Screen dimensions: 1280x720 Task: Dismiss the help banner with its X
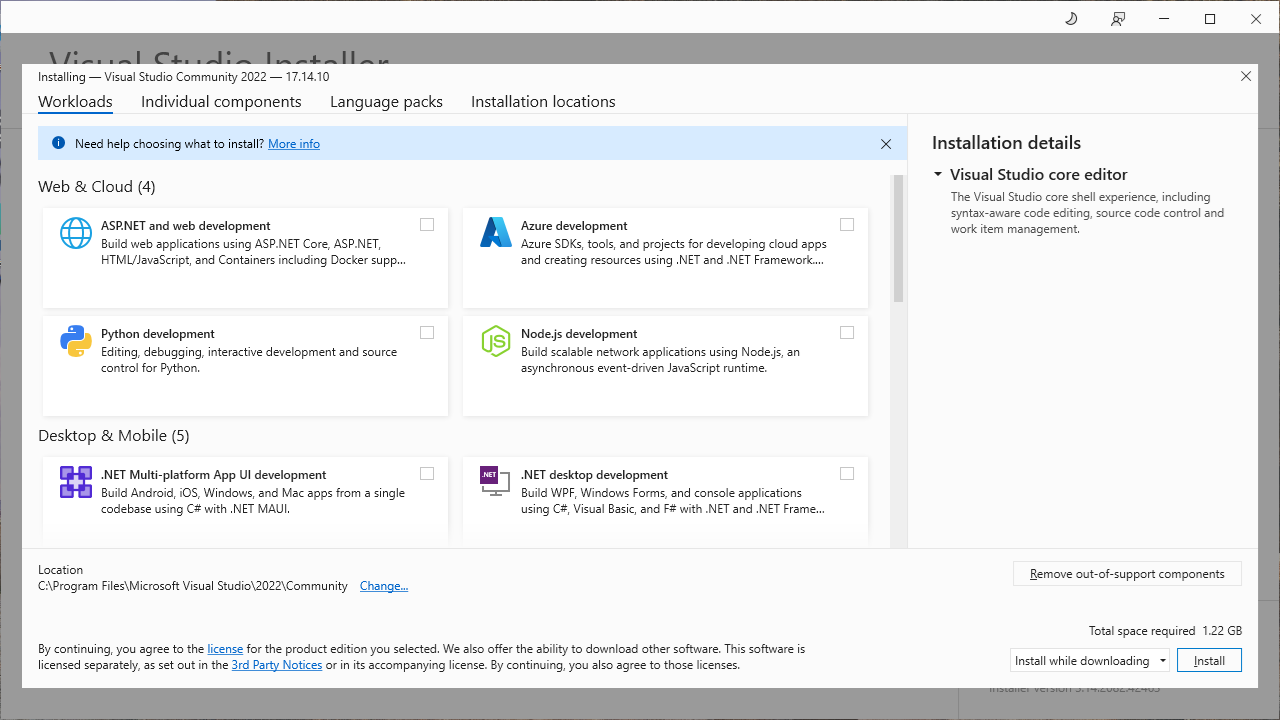point(886,144)
